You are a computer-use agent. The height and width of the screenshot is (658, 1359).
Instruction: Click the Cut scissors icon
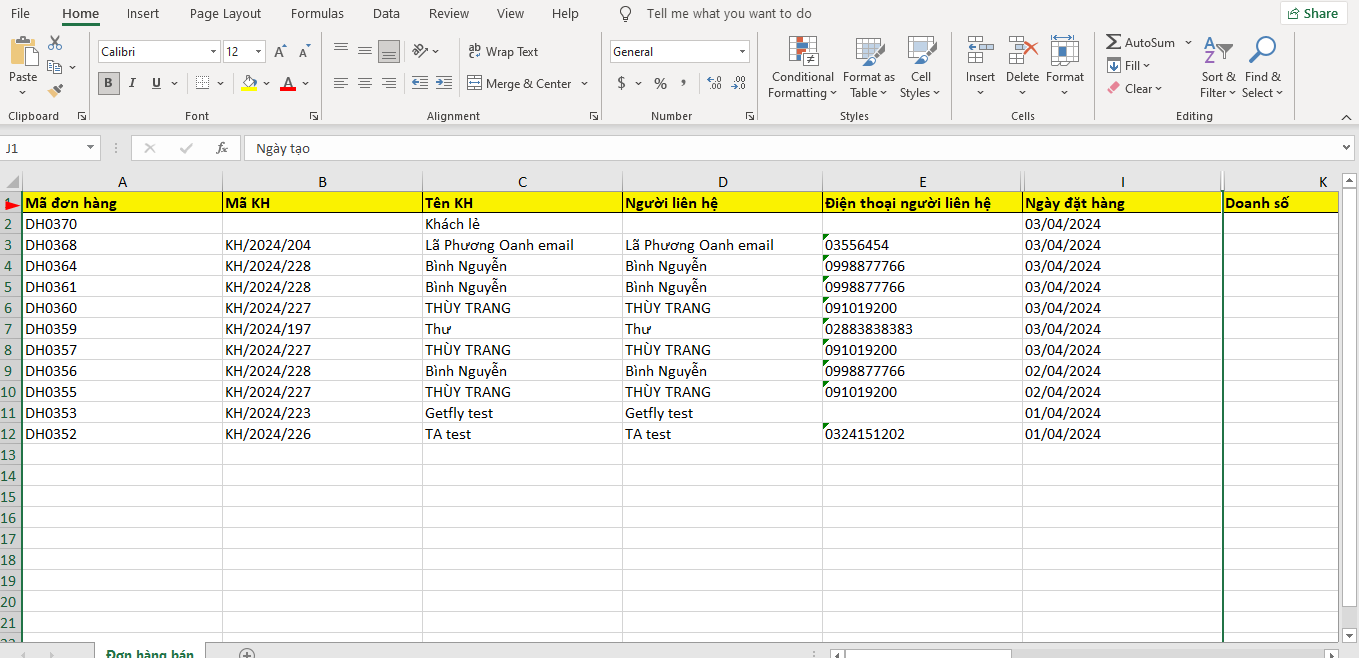pyautogui.click(x=55, y=43)
